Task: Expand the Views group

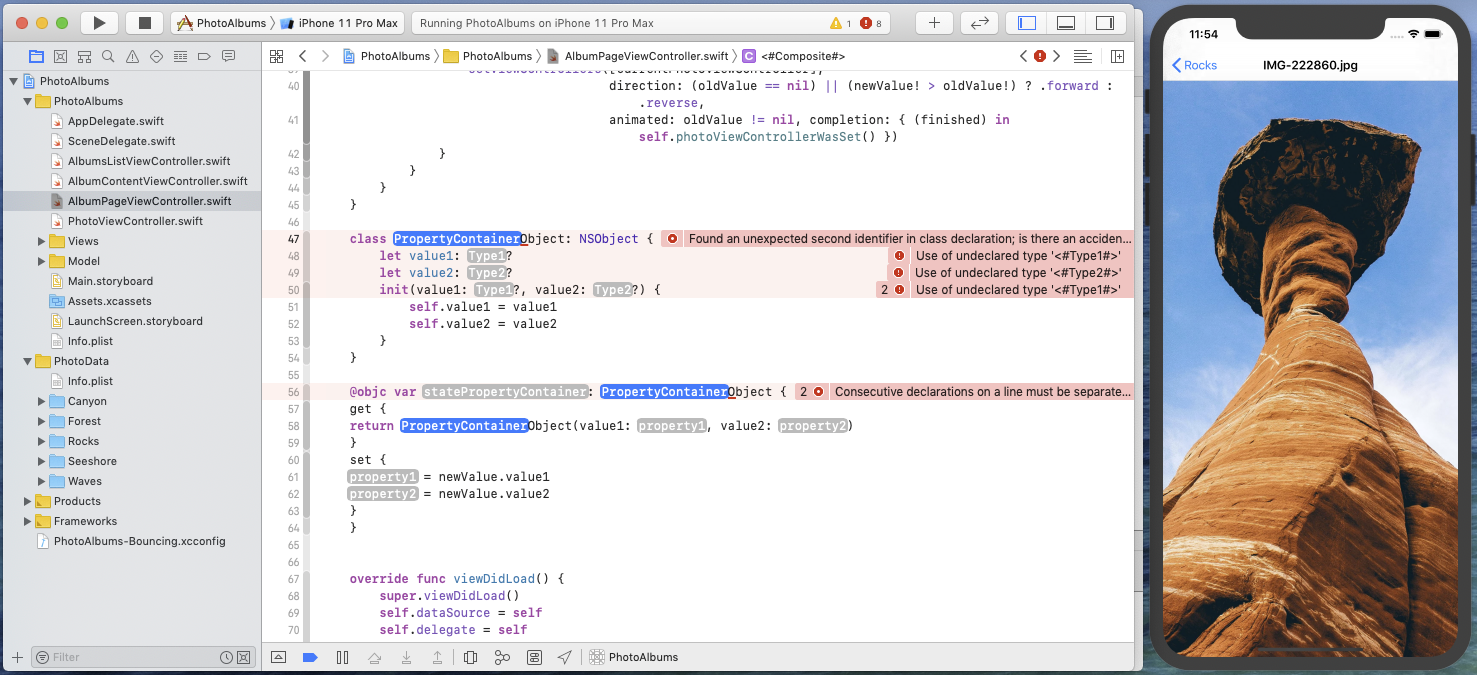Action: [x=41, y=241]
